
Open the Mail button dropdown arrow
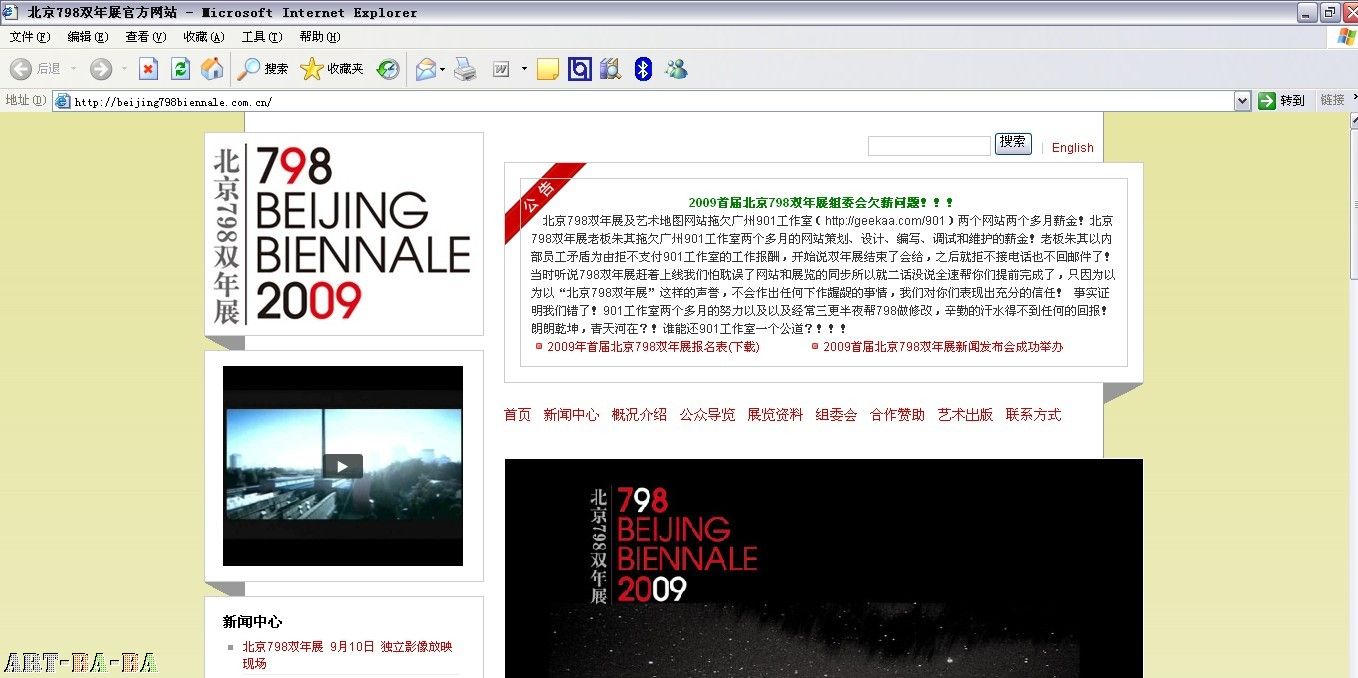443,69
